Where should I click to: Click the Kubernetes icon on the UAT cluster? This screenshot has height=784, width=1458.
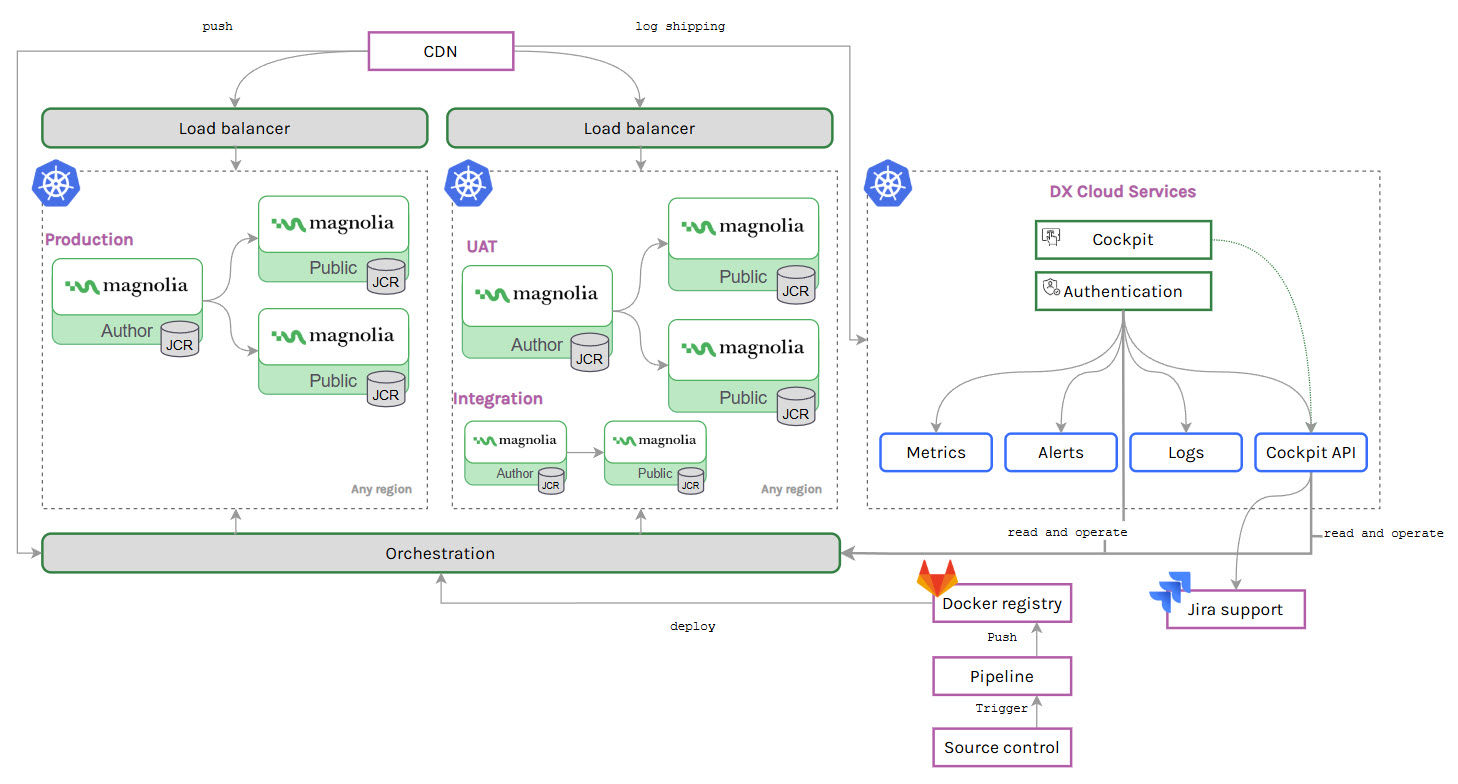click(467, 183)
